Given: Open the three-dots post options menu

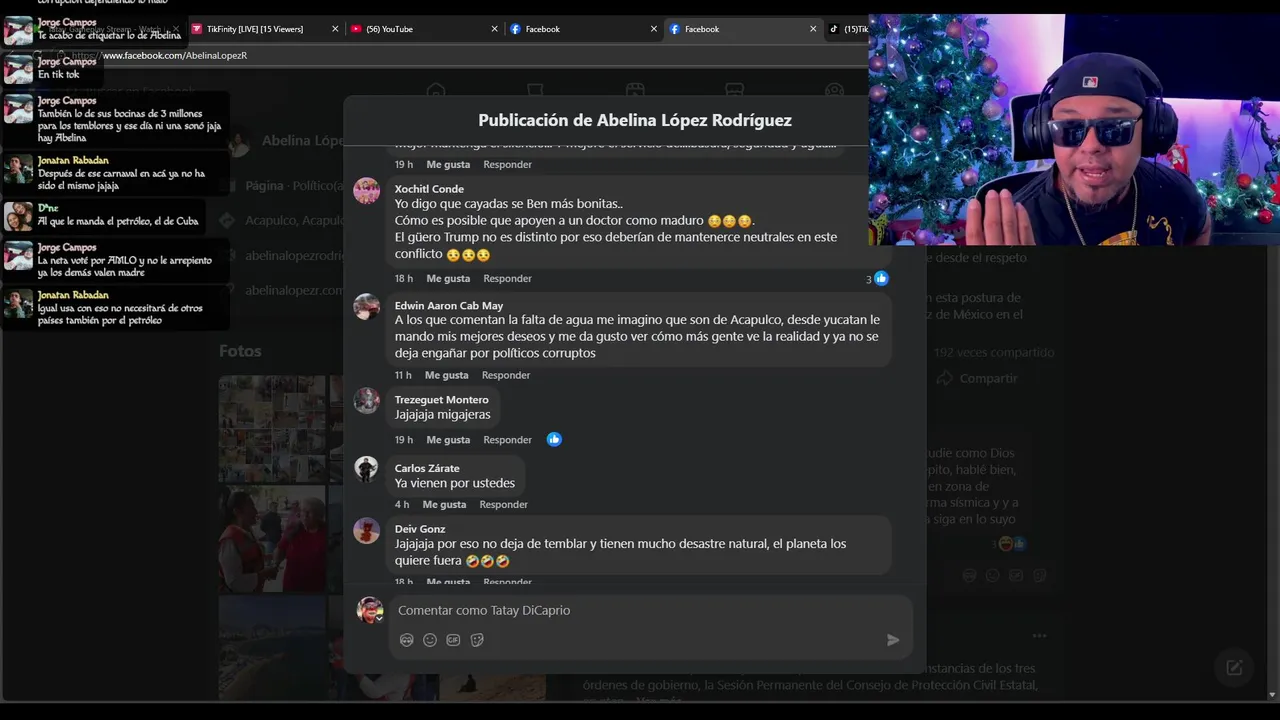Looking at the screenshot, I should [1039, 636].
